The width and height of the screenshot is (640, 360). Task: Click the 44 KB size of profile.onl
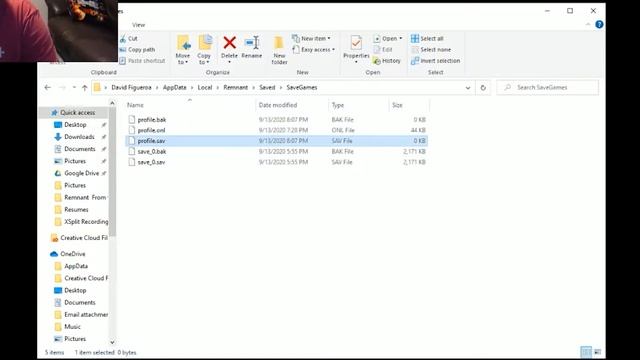418,130
